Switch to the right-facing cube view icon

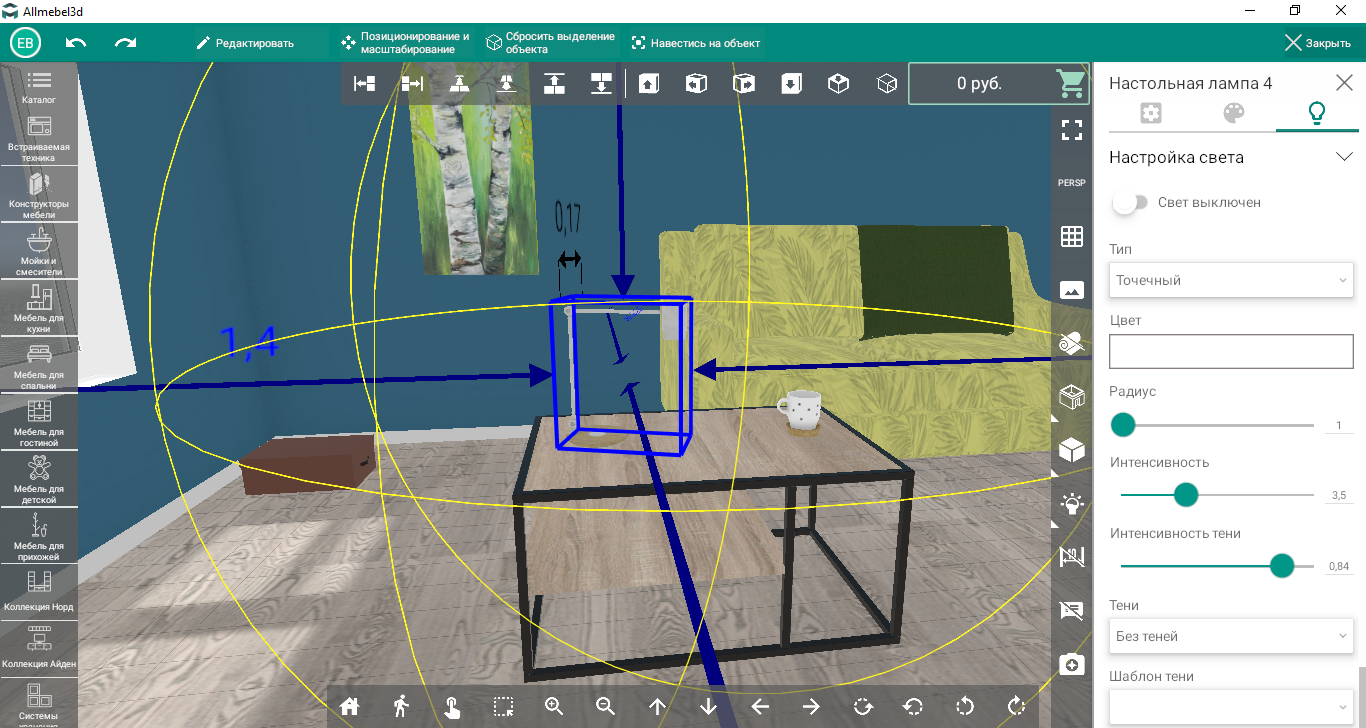click(744, 84)
